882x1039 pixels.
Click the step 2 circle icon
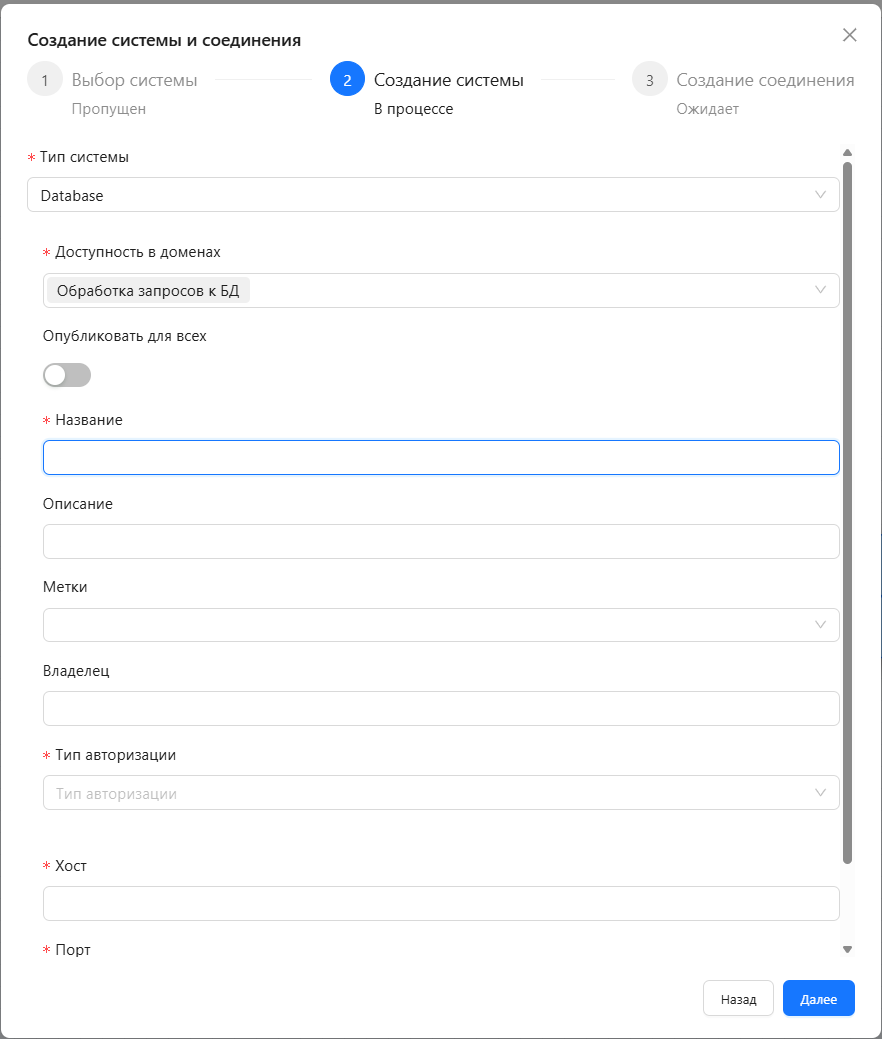pos(347,80)
